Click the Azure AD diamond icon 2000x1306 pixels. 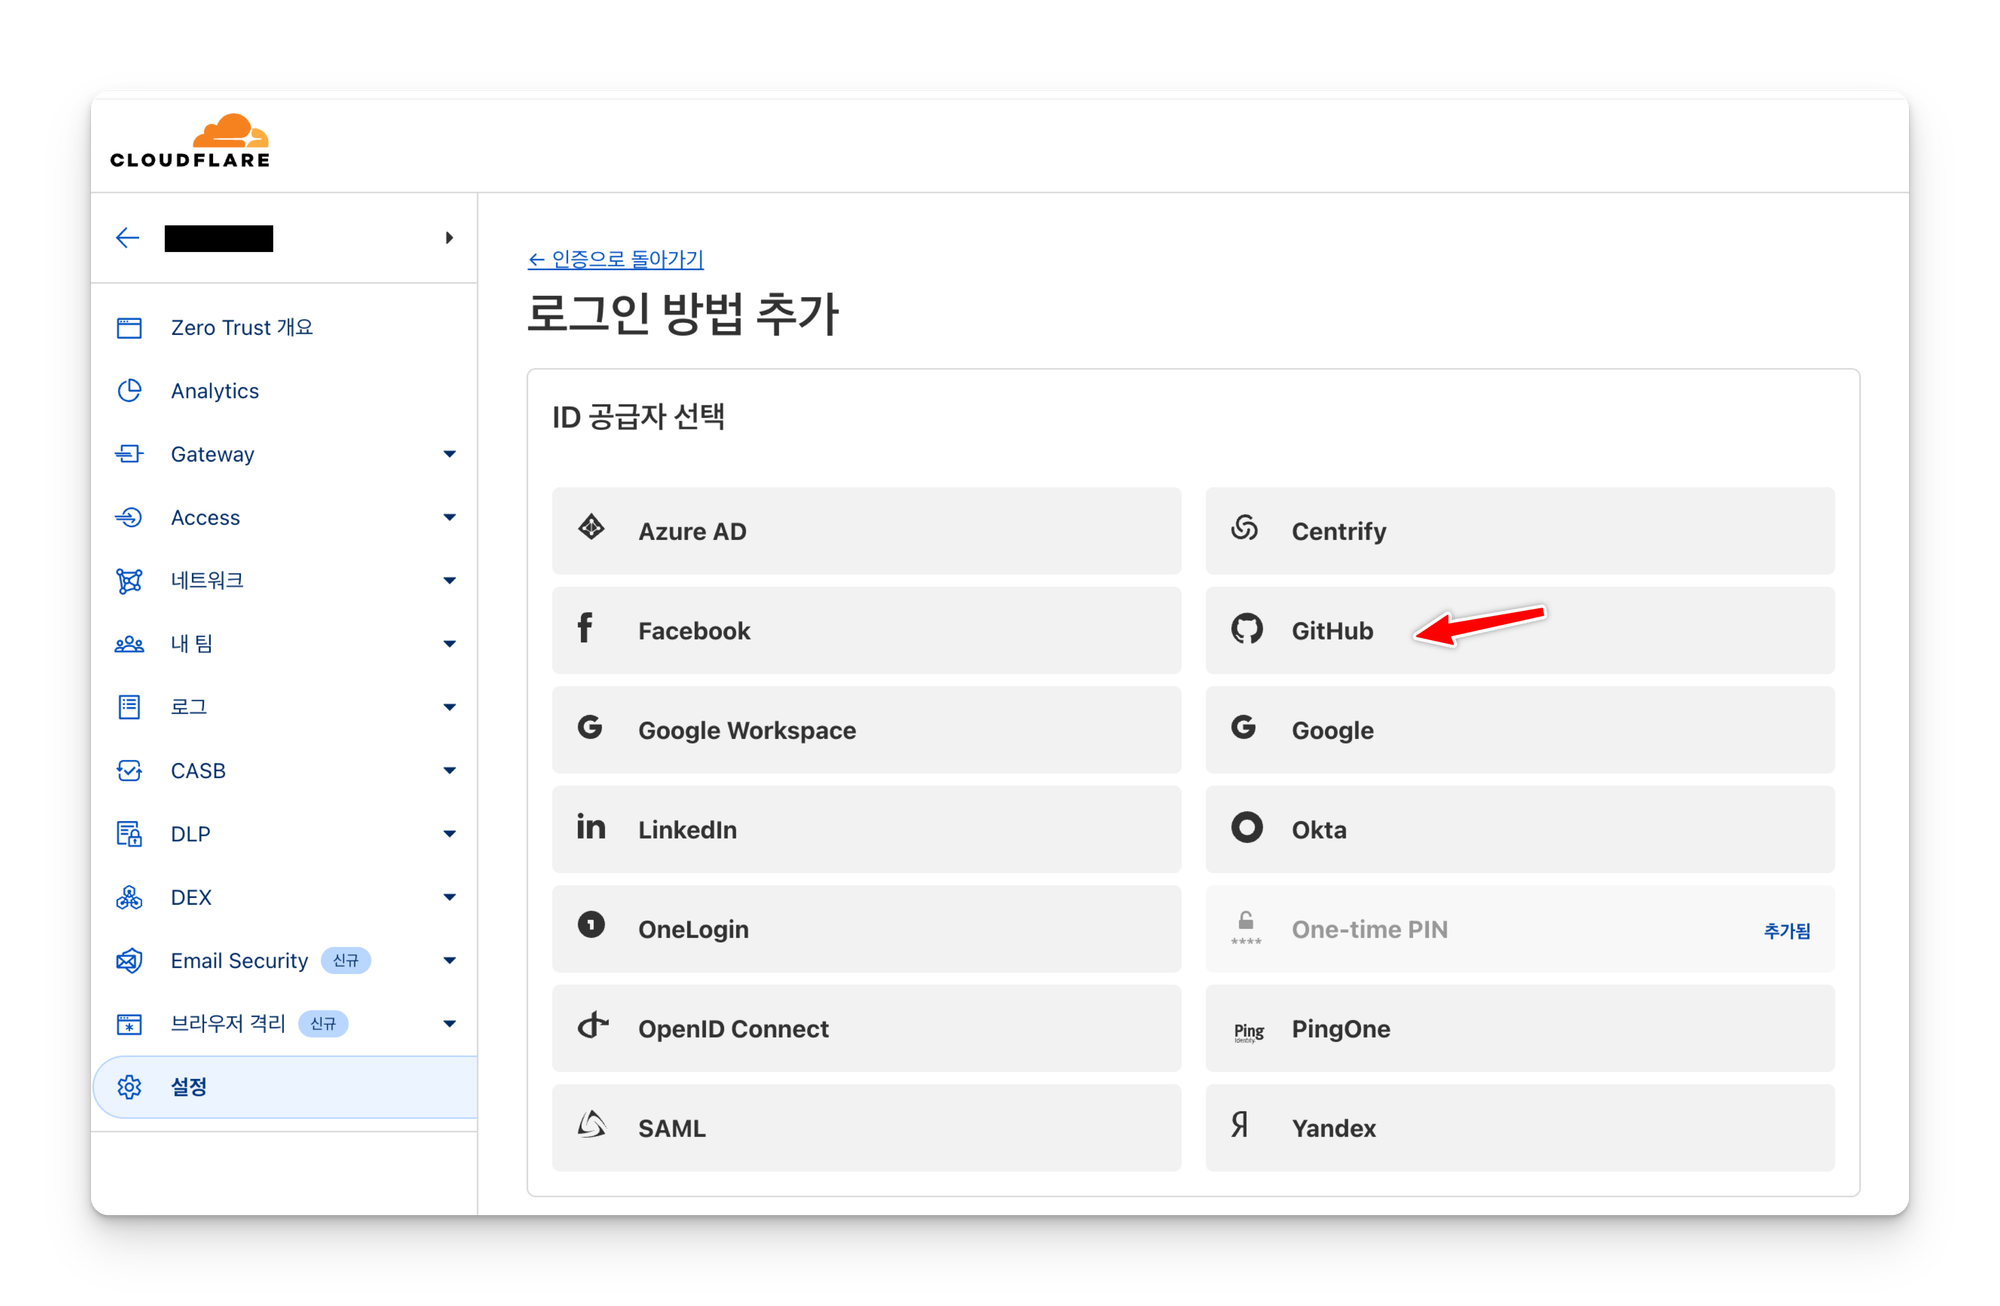coord(591,527)
